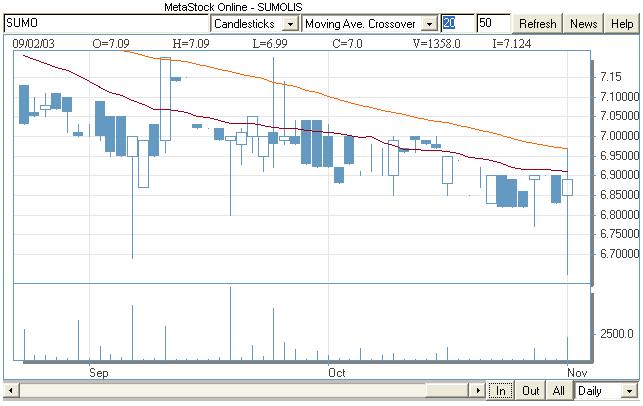Open the Candlesticks chart type dropdown
643x406 pixels.
point(290,24)
